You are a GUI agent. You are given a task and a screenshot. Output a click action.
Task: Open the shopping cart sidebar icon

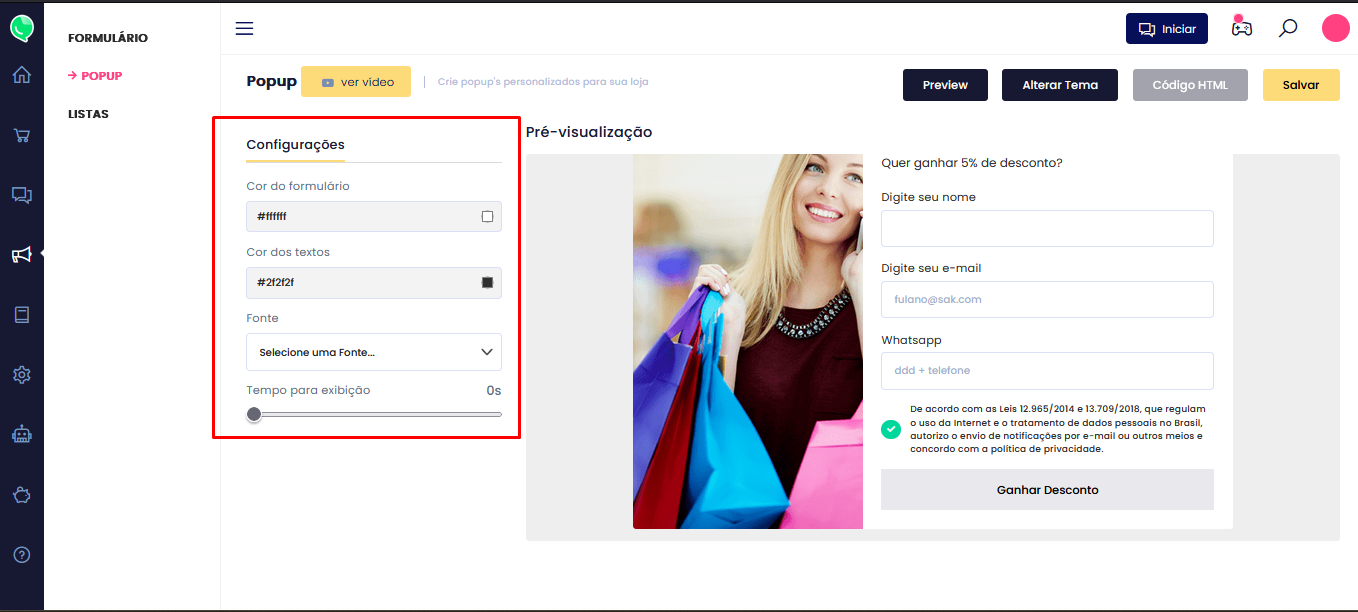point(21,135)
